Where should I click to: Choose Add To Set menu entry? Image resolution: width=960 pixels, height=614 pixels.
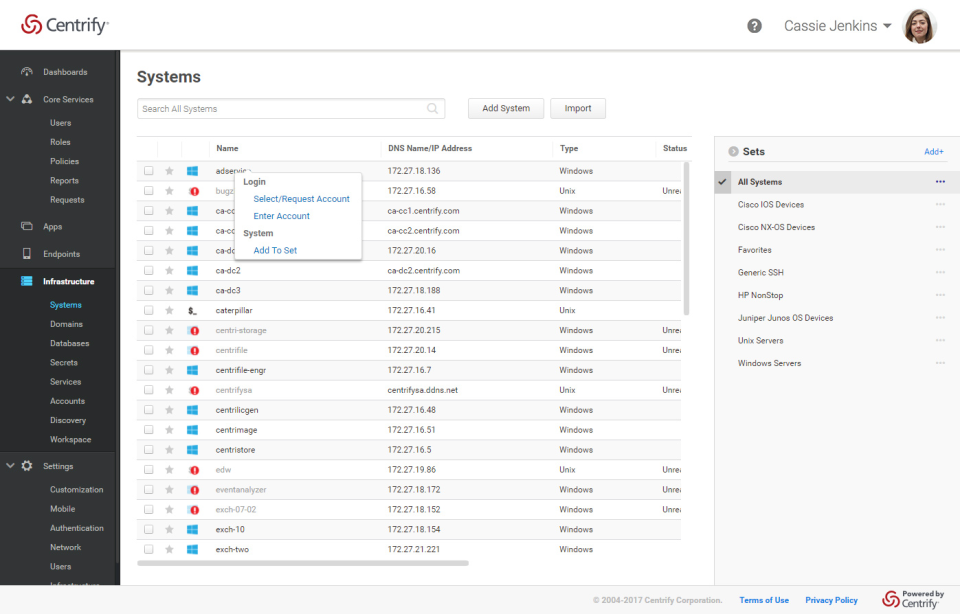pyautogui.click(x=275, y=250)
